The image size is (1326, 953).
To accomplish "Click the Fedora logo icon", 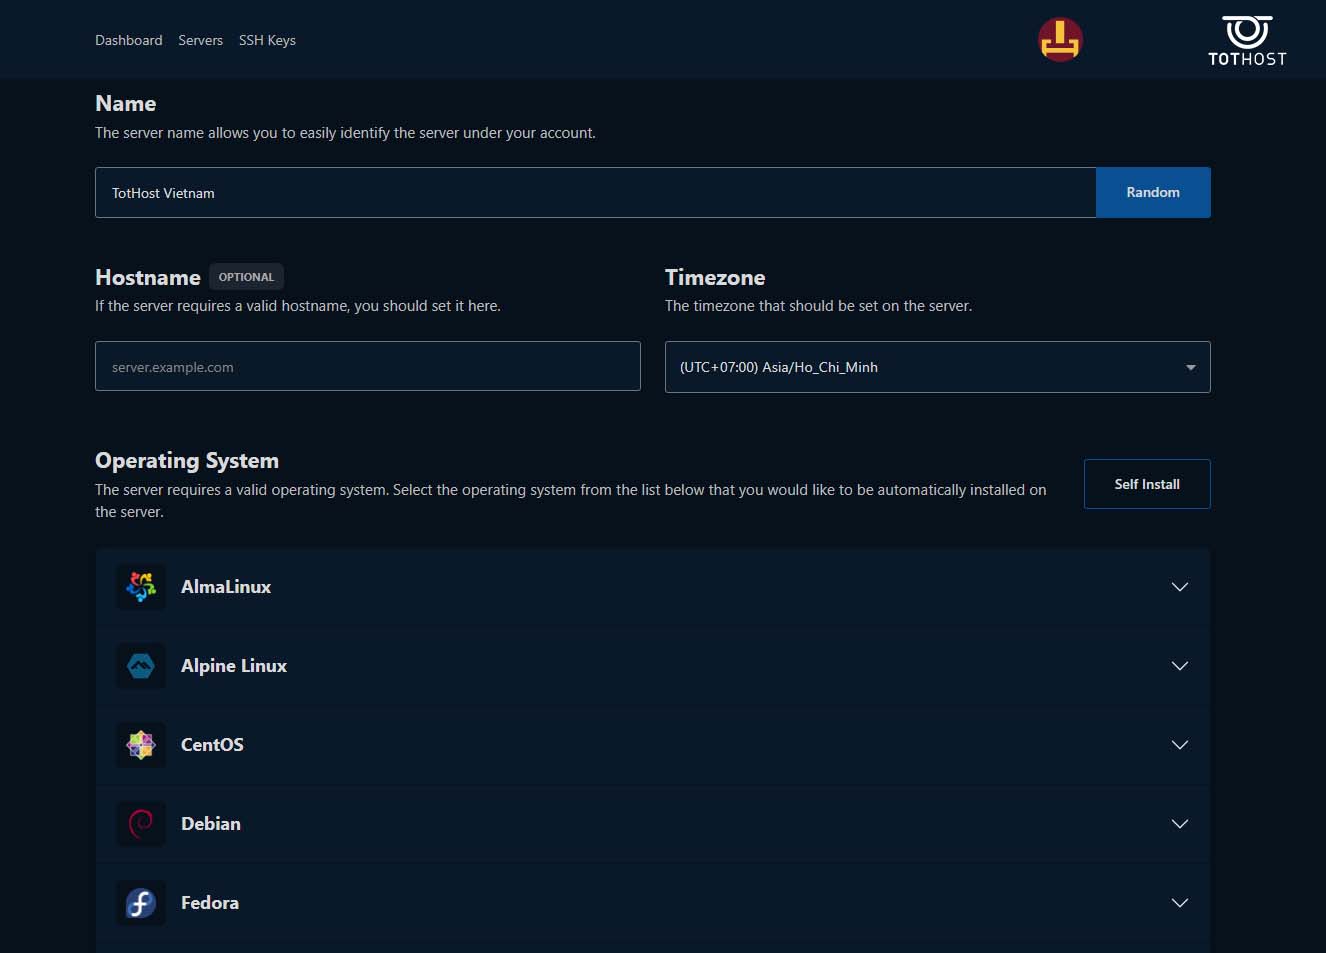I will [x=141, y=903].
